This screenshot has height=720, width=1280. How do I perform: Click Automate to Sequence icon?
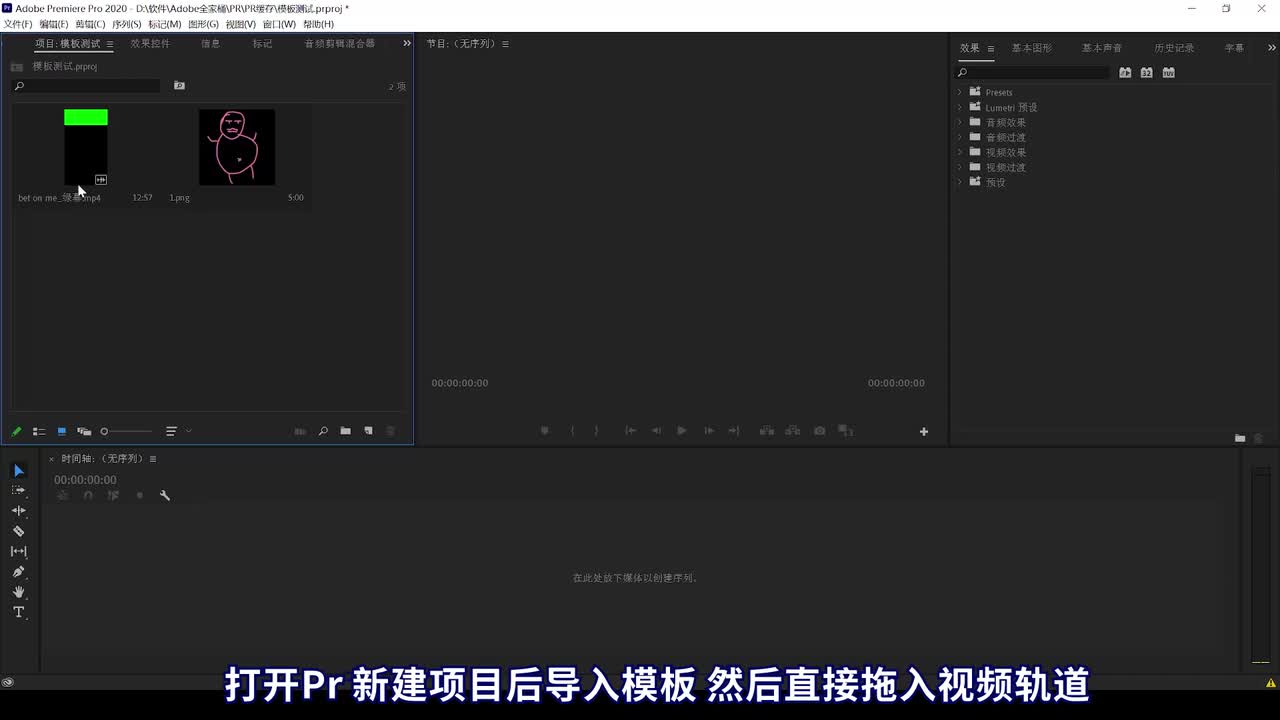(x=300, y=431)
